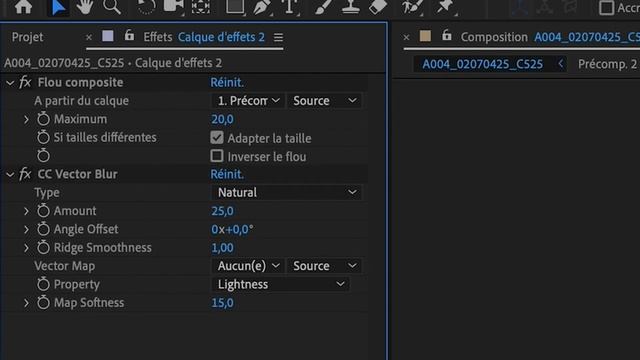
Task: Enable the Maximum stopwatch
Action: pos(43,119)
